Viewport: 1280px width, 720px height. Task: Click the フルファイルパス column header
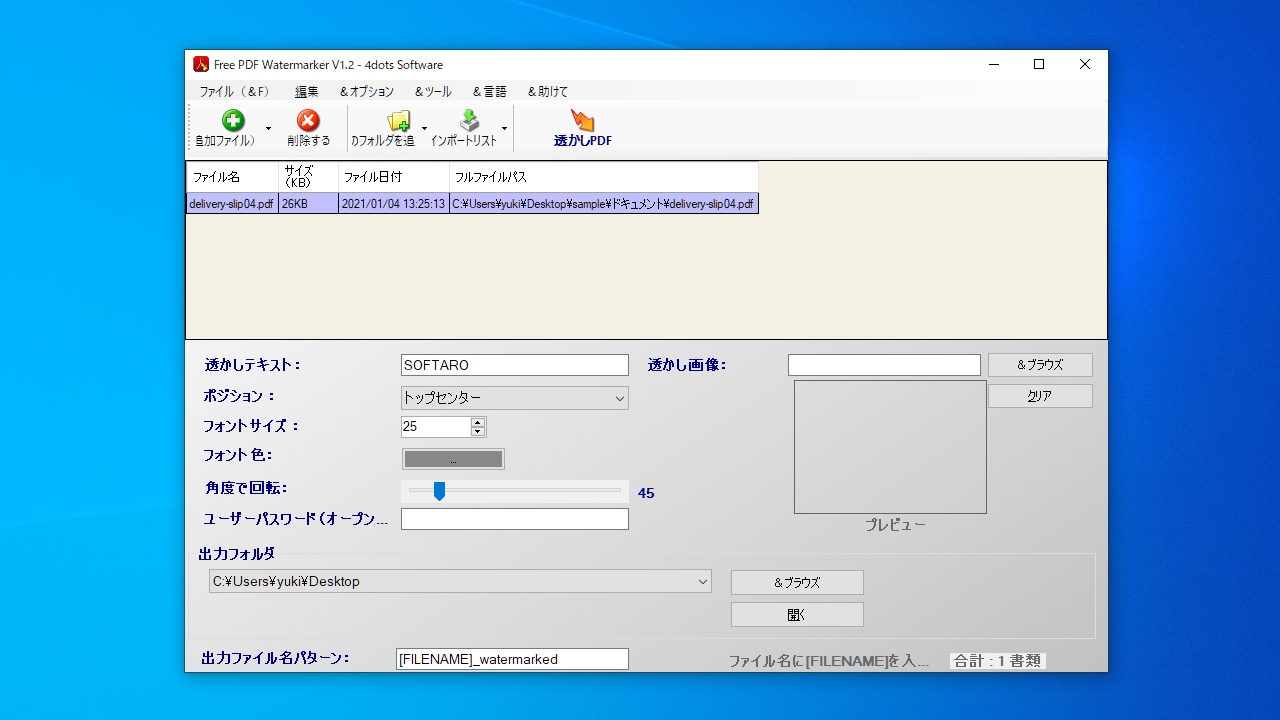click(x=604, y=177)
